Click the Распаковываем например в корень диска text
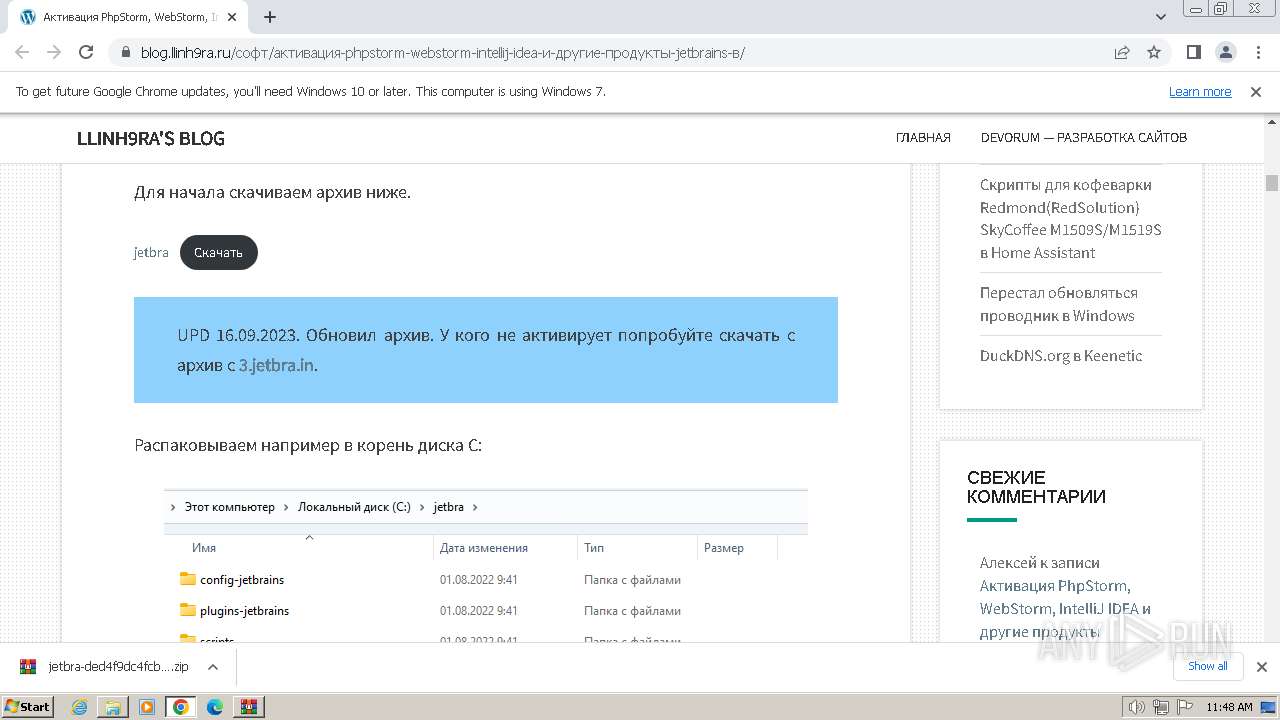 [308, 445]
